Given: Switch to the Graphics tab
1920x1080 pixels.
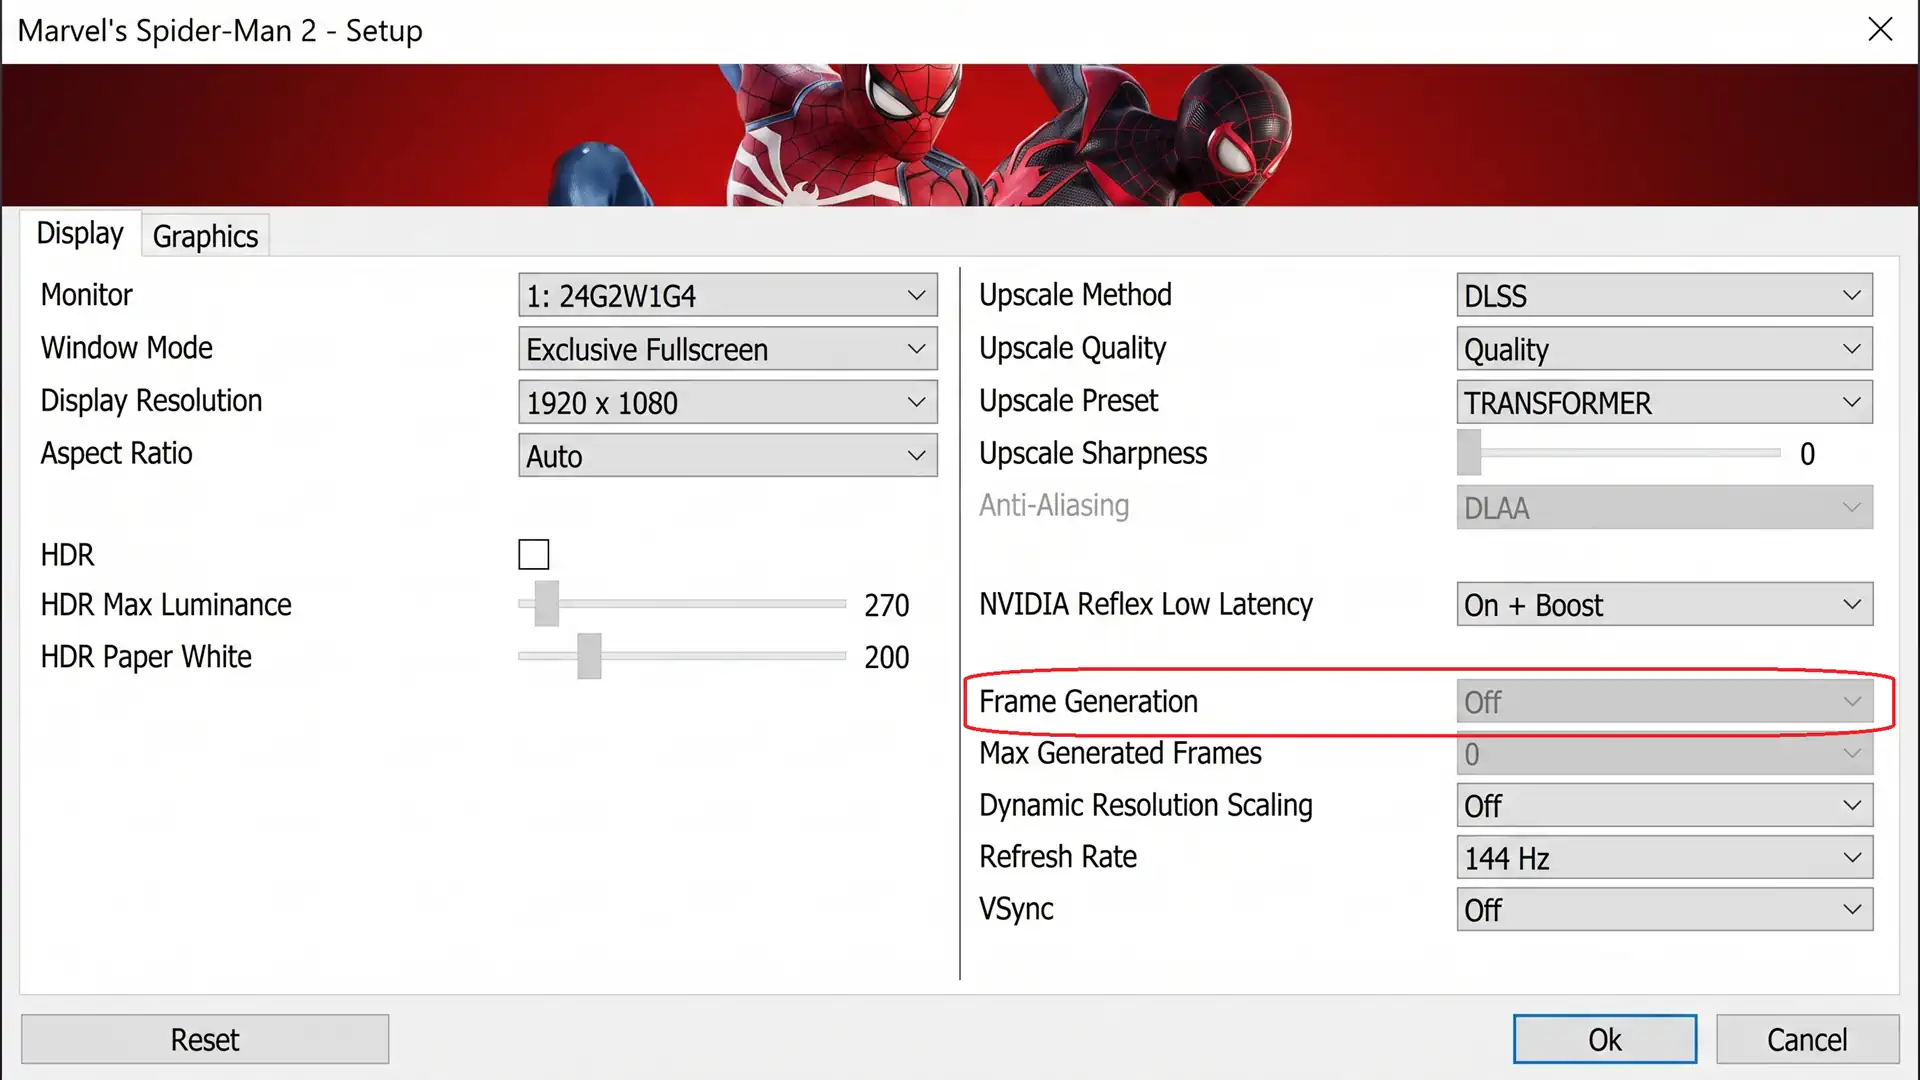Looking at the screenshot, I should (x=205, y=236).
